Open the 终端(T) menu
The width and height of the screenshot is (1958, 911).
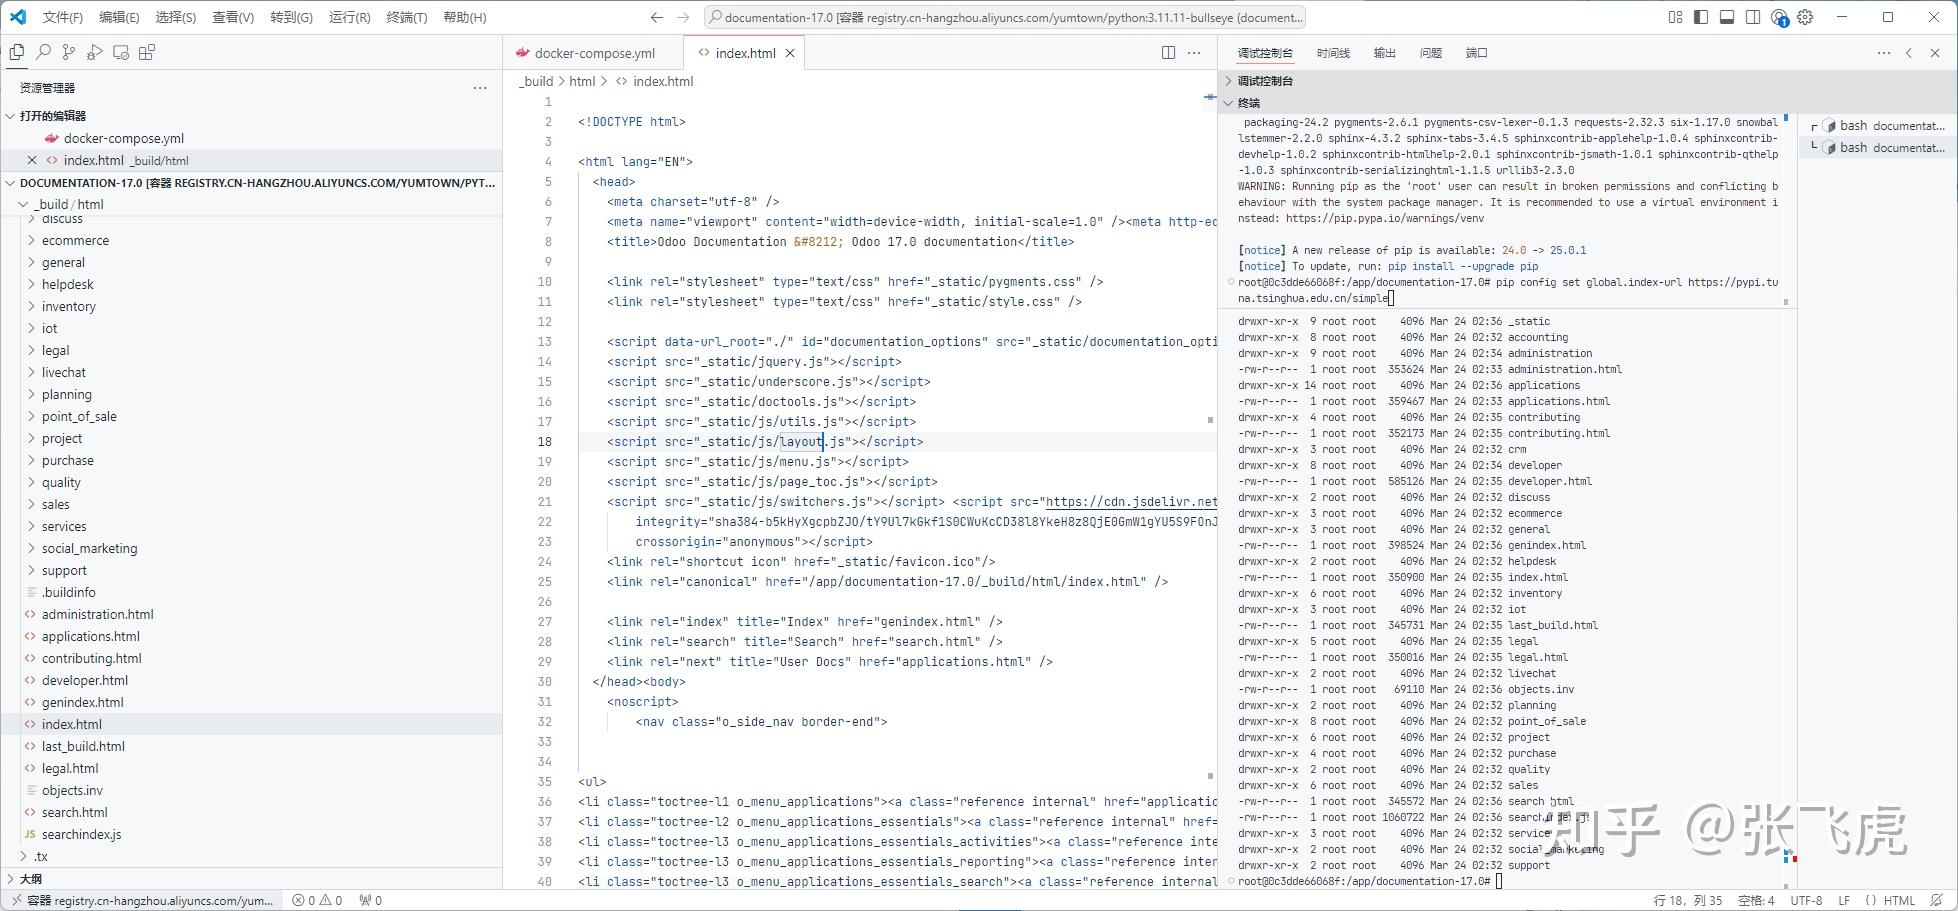pos(407,17)
